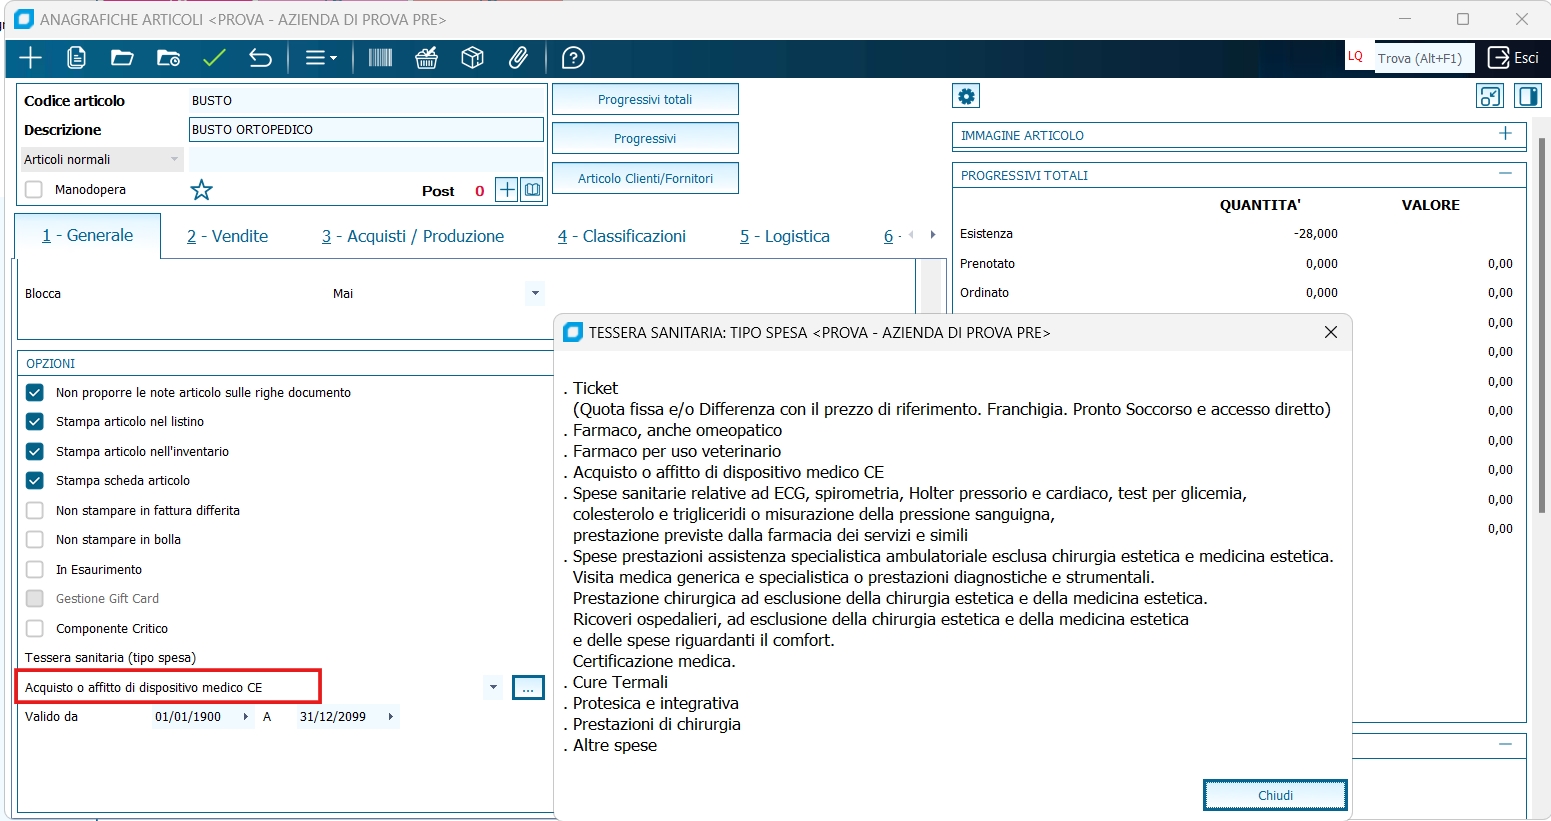
Task: Collapse the section below Progressivi Totali
Action: click(1505, 744)
